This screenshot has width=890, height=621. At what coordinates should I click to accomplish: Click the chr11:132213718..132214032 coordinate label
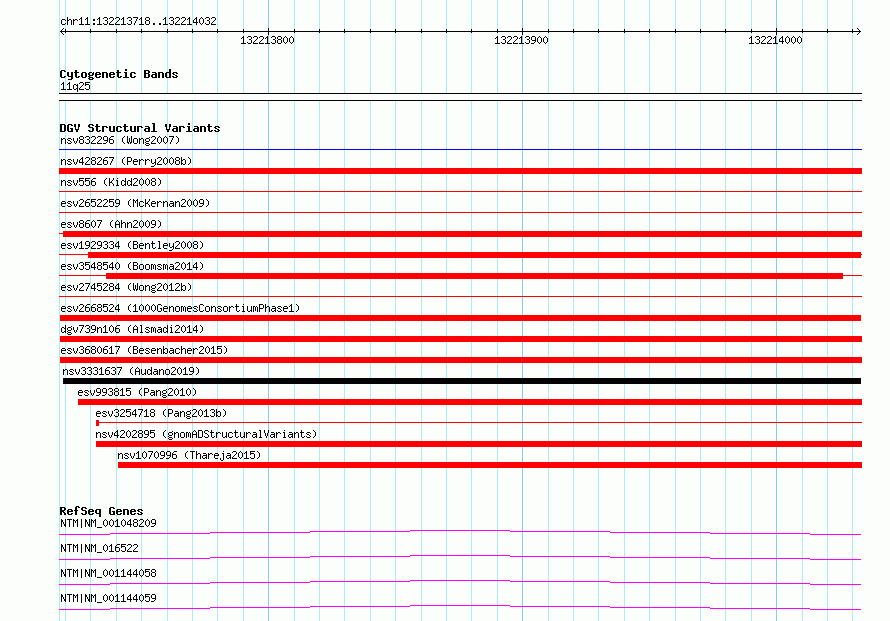click(138, 22)
